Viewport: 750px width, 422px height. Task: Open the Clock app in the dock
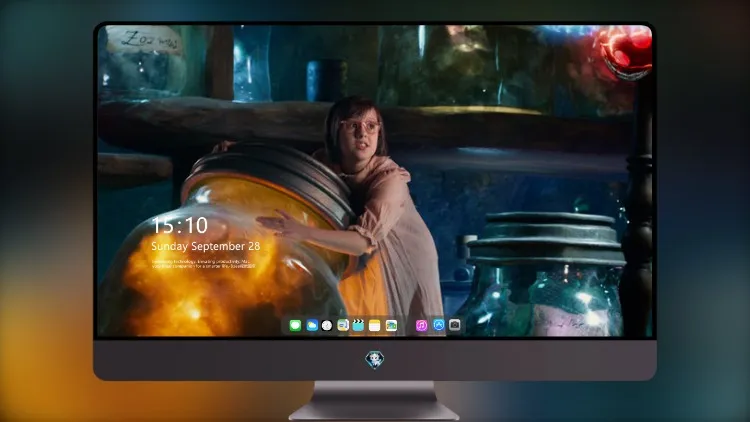click(x=327, y=326)
